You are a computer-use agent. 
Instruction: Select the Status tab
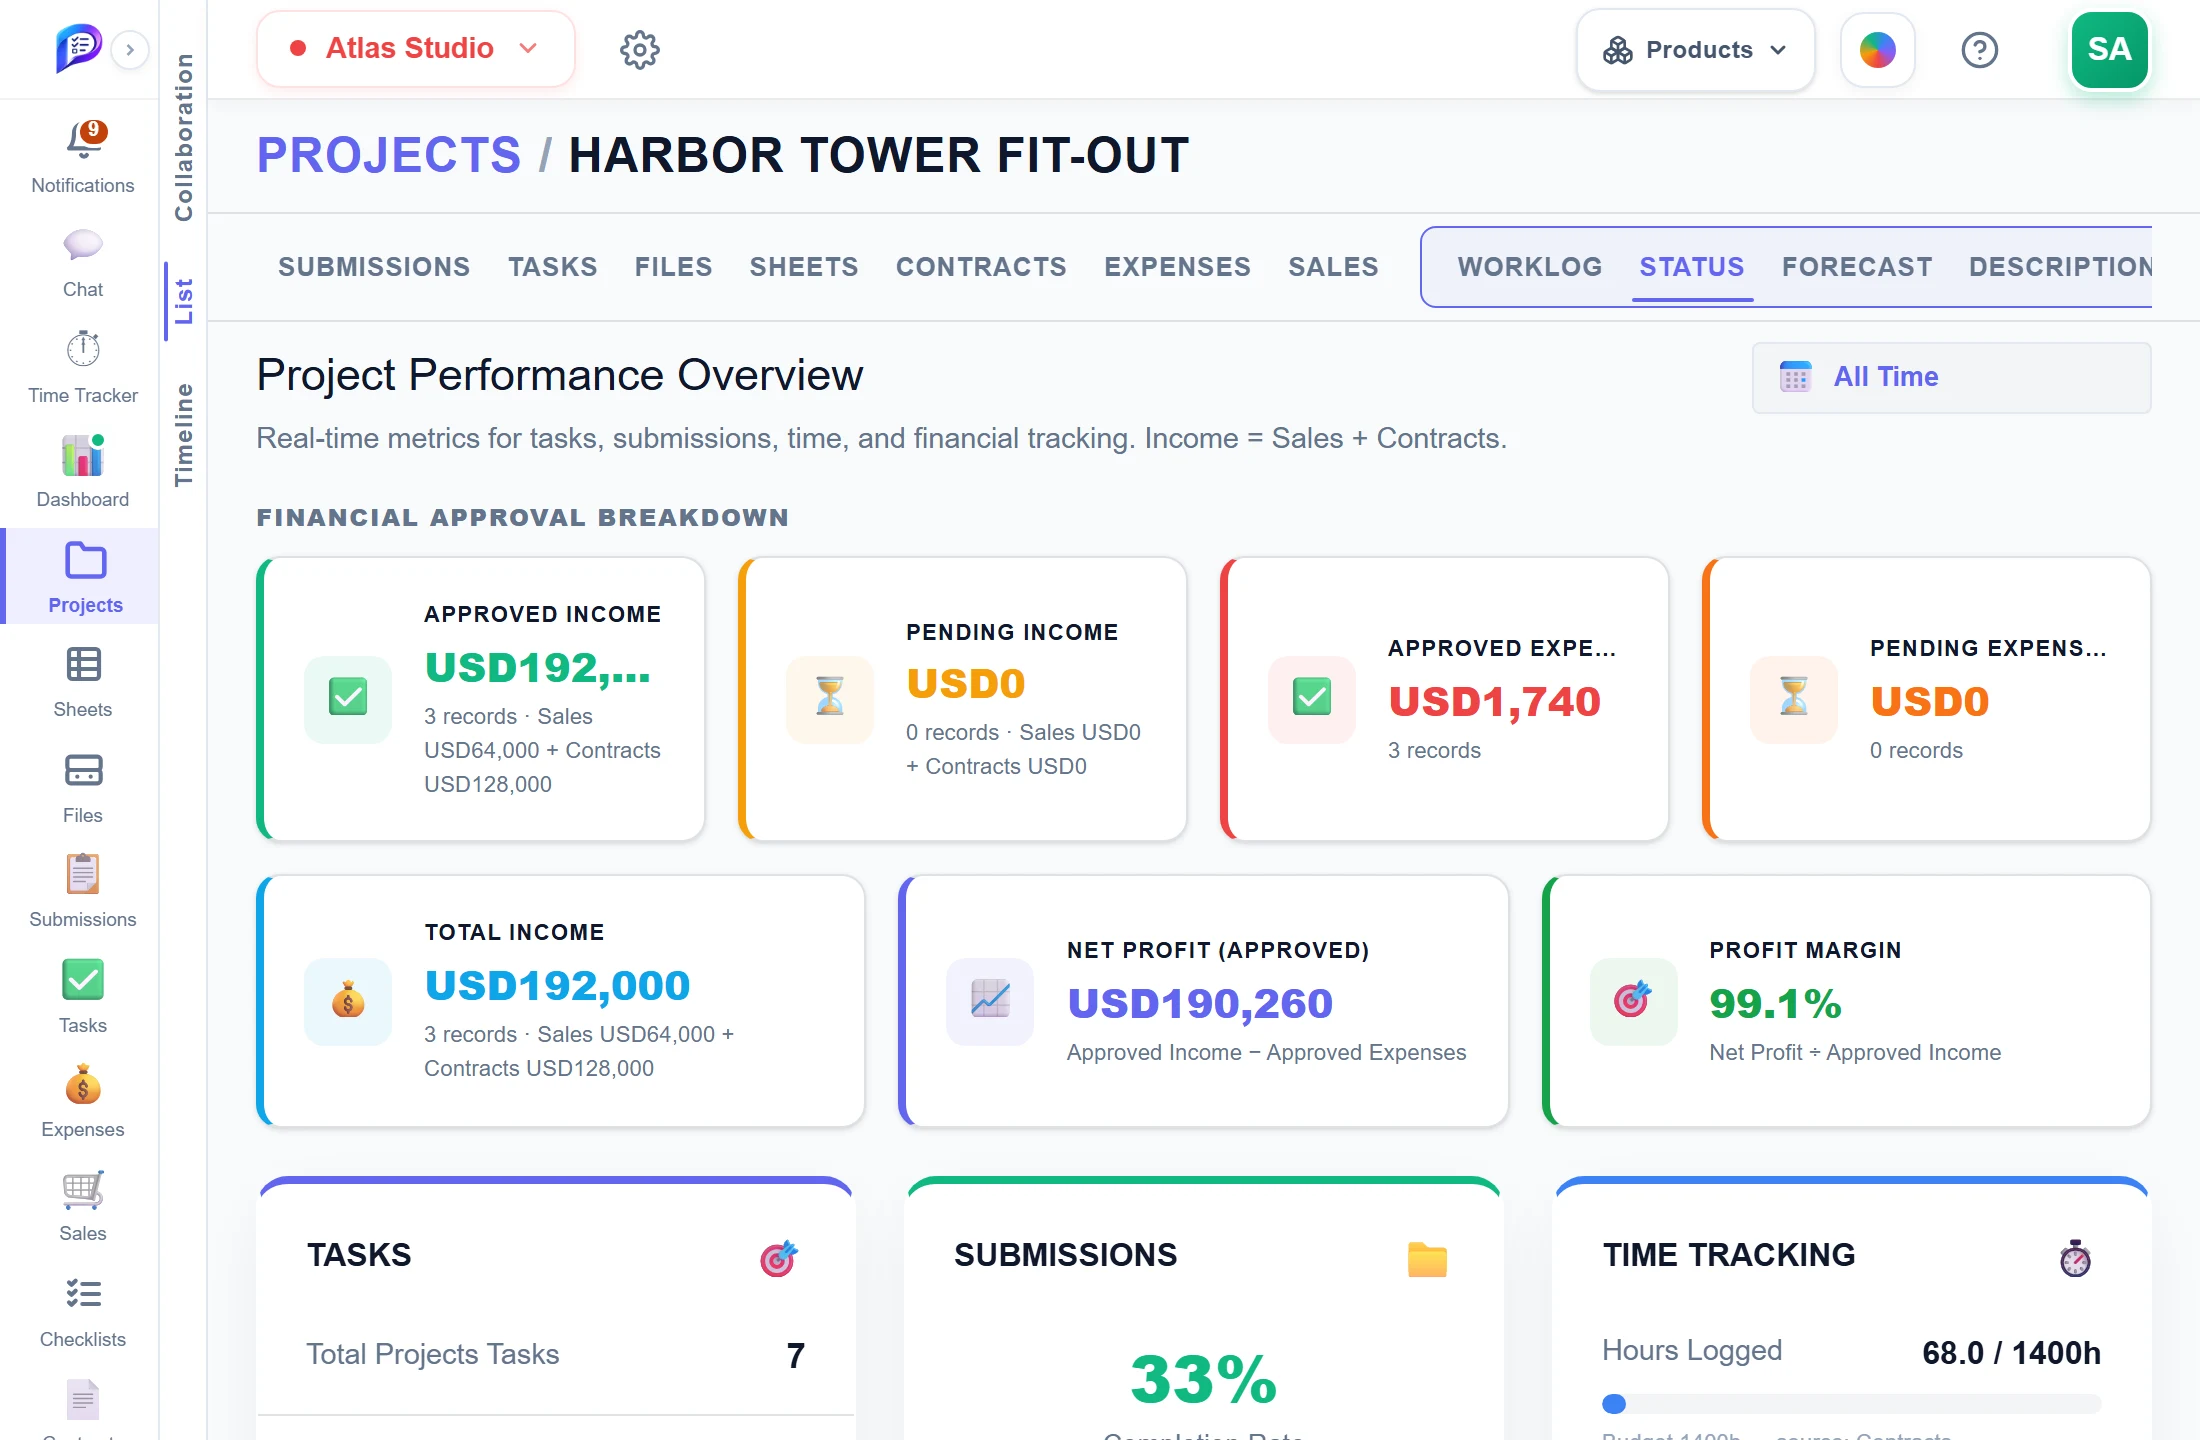1692,267
